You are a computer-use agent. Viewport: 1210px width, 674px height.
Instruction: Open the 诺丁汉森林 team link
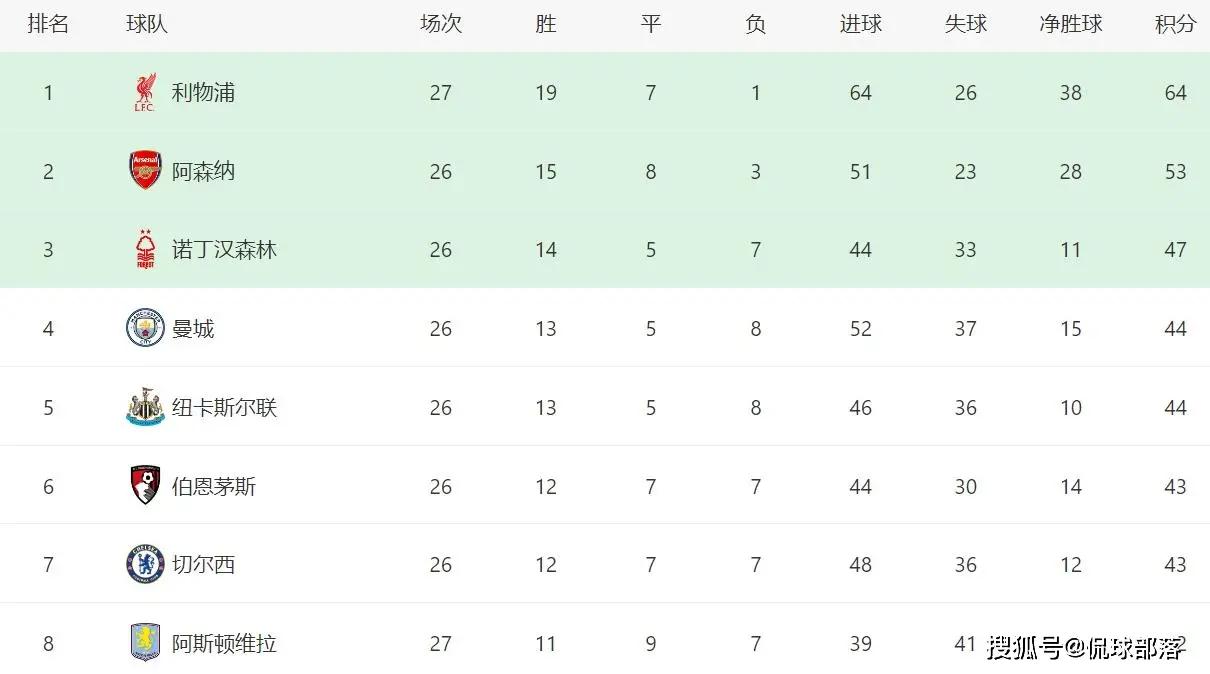pyautogui.click(x=224, y=250)
